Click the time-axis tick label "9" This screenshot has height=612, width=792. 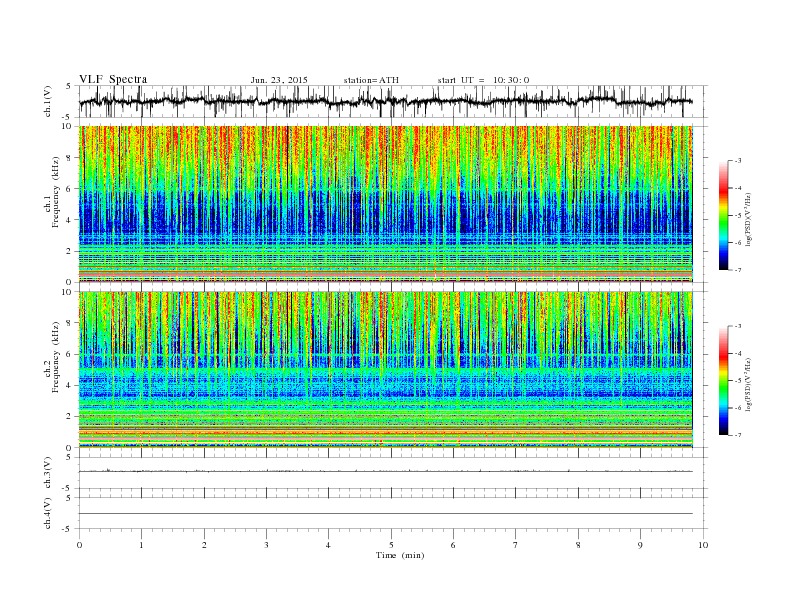(640, 545)
